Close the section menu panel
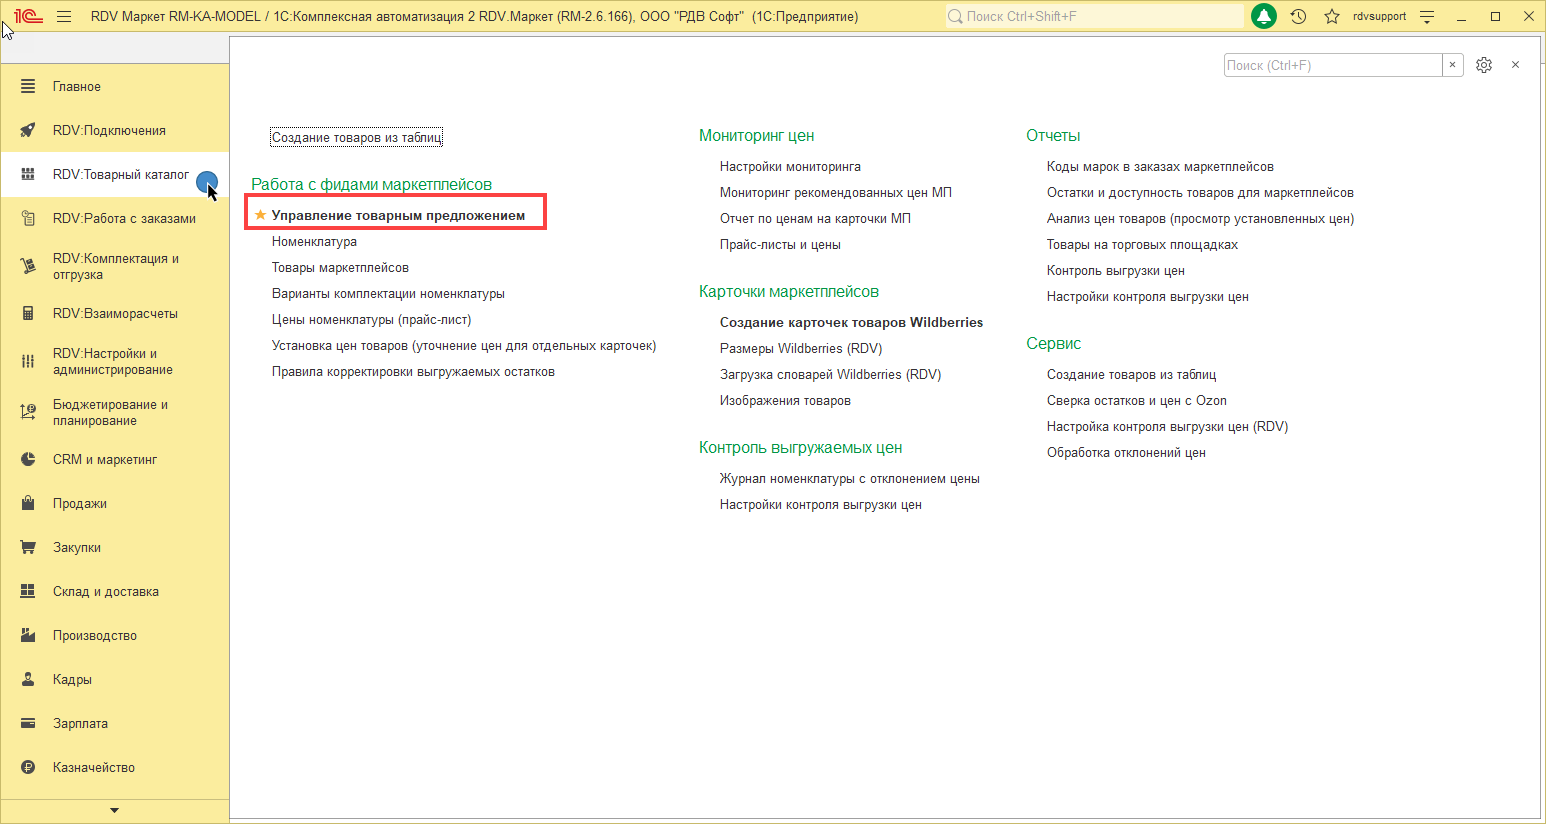The height and width of the screenshot is (824, 1546). coord(1516,65)
